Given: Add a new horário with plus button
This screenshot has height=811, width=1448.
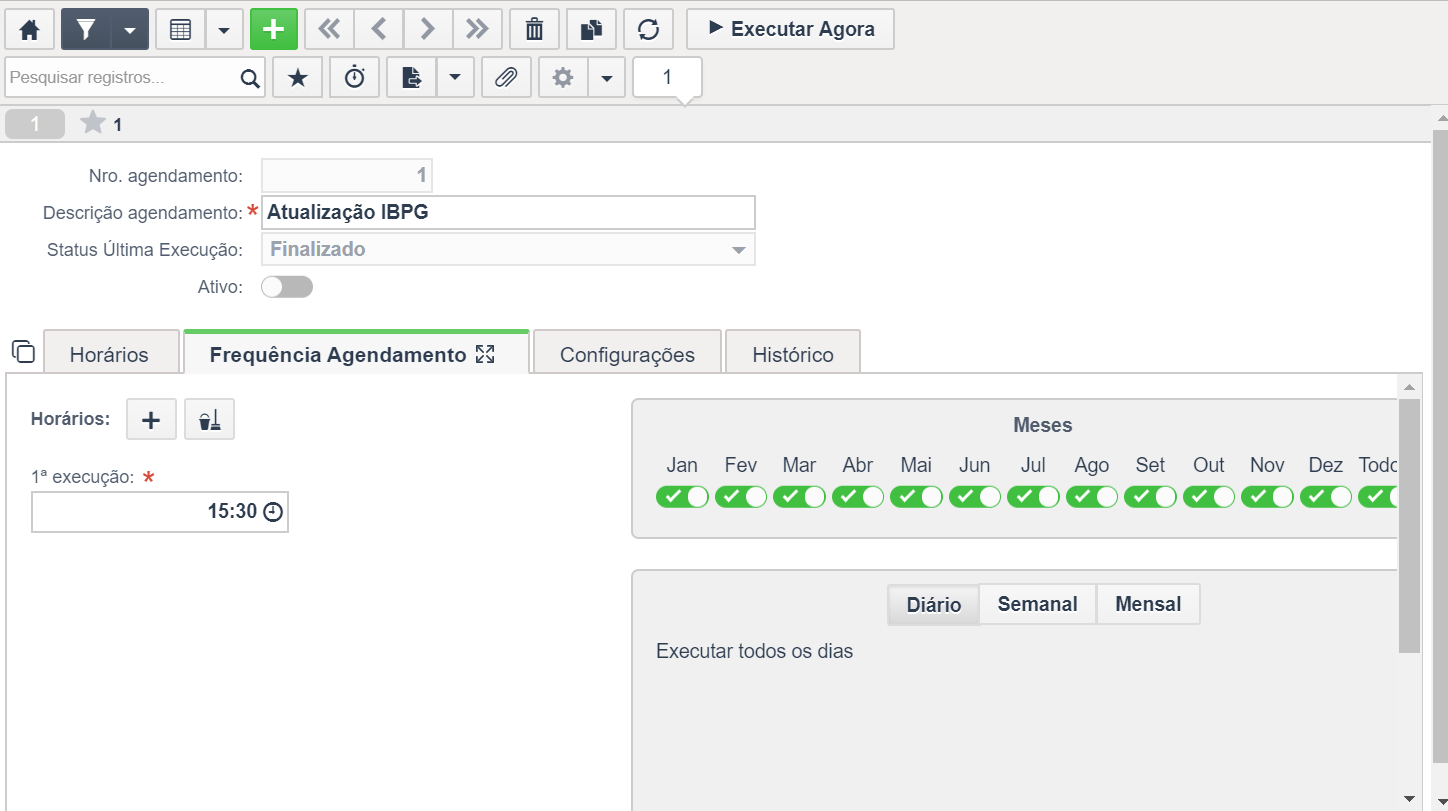Looking at the screenshot, I should pyautogui.click(x=151, y=420).
